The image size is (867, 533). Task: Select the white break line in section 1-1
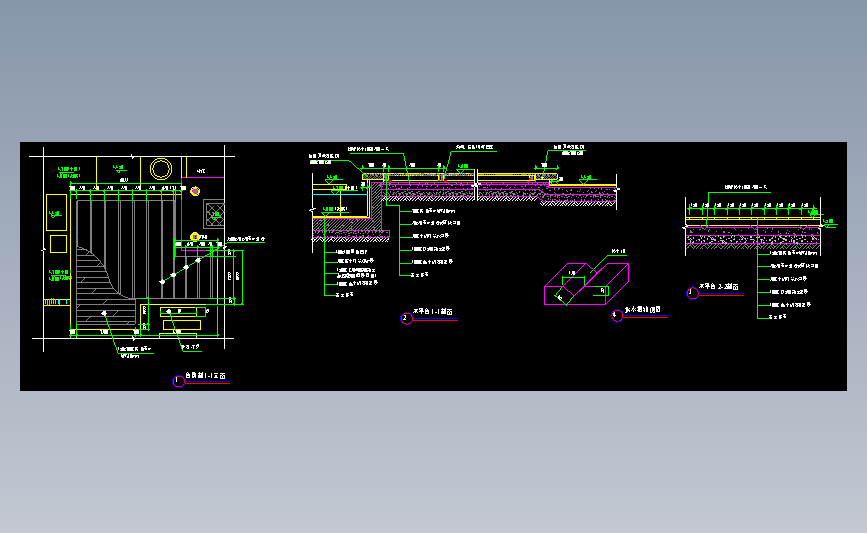(476, 186)
